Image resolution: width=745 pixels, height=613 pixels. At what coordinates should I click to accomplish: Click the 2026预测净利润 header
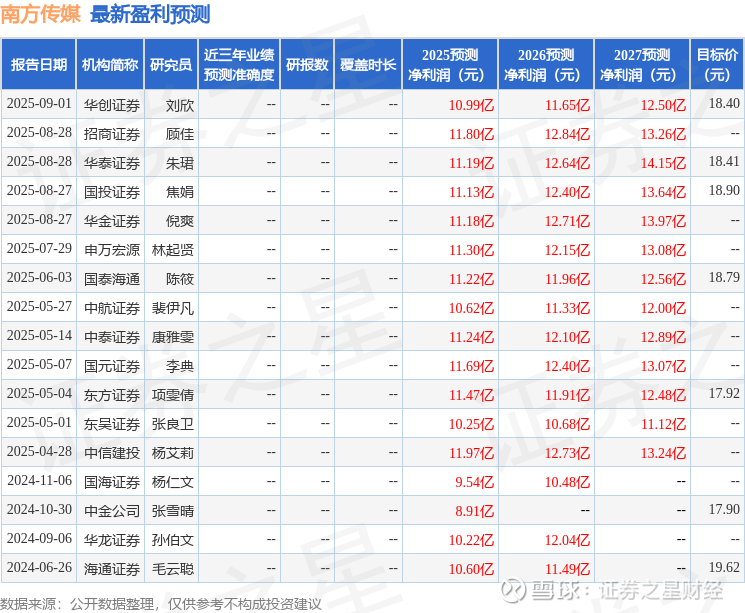pos(545,65)
